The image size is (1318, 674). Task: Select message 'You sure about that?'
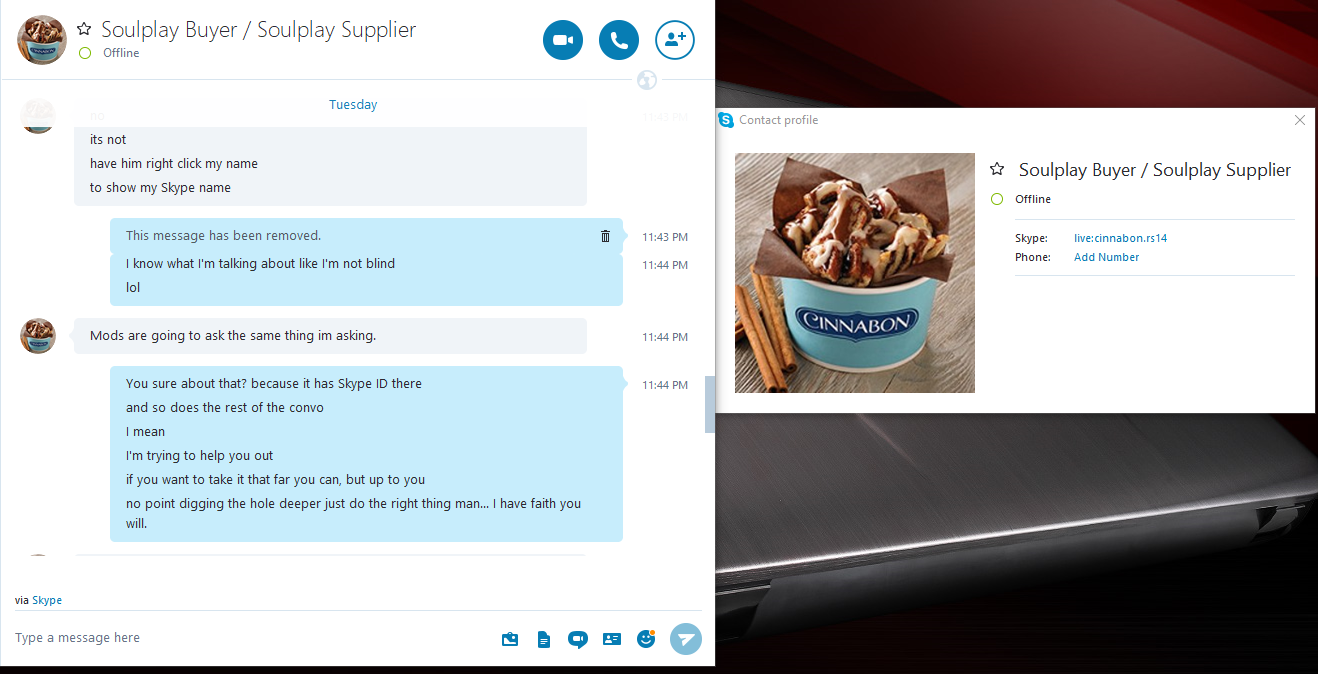[x=274, y=384]
